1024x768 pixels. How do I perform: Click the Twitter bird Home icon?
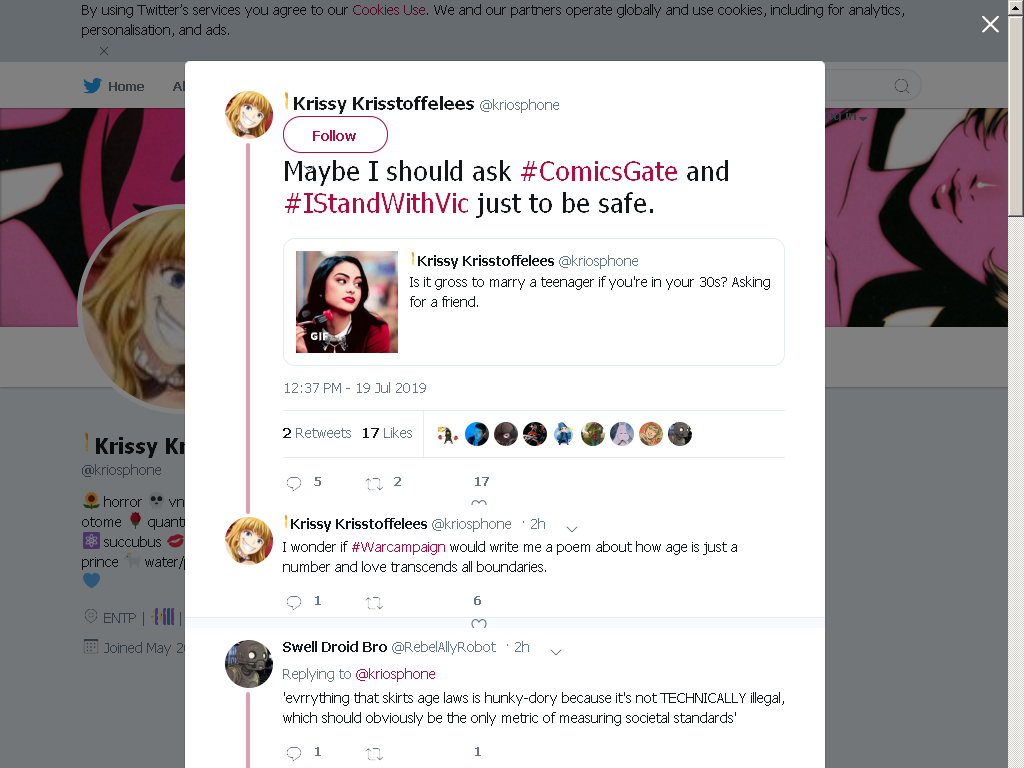(92, 86)
